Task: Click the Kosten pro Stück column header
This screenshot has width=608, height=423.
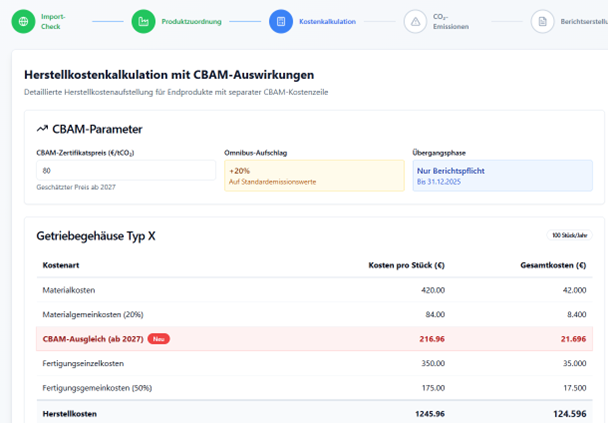Action: (405, 266)
